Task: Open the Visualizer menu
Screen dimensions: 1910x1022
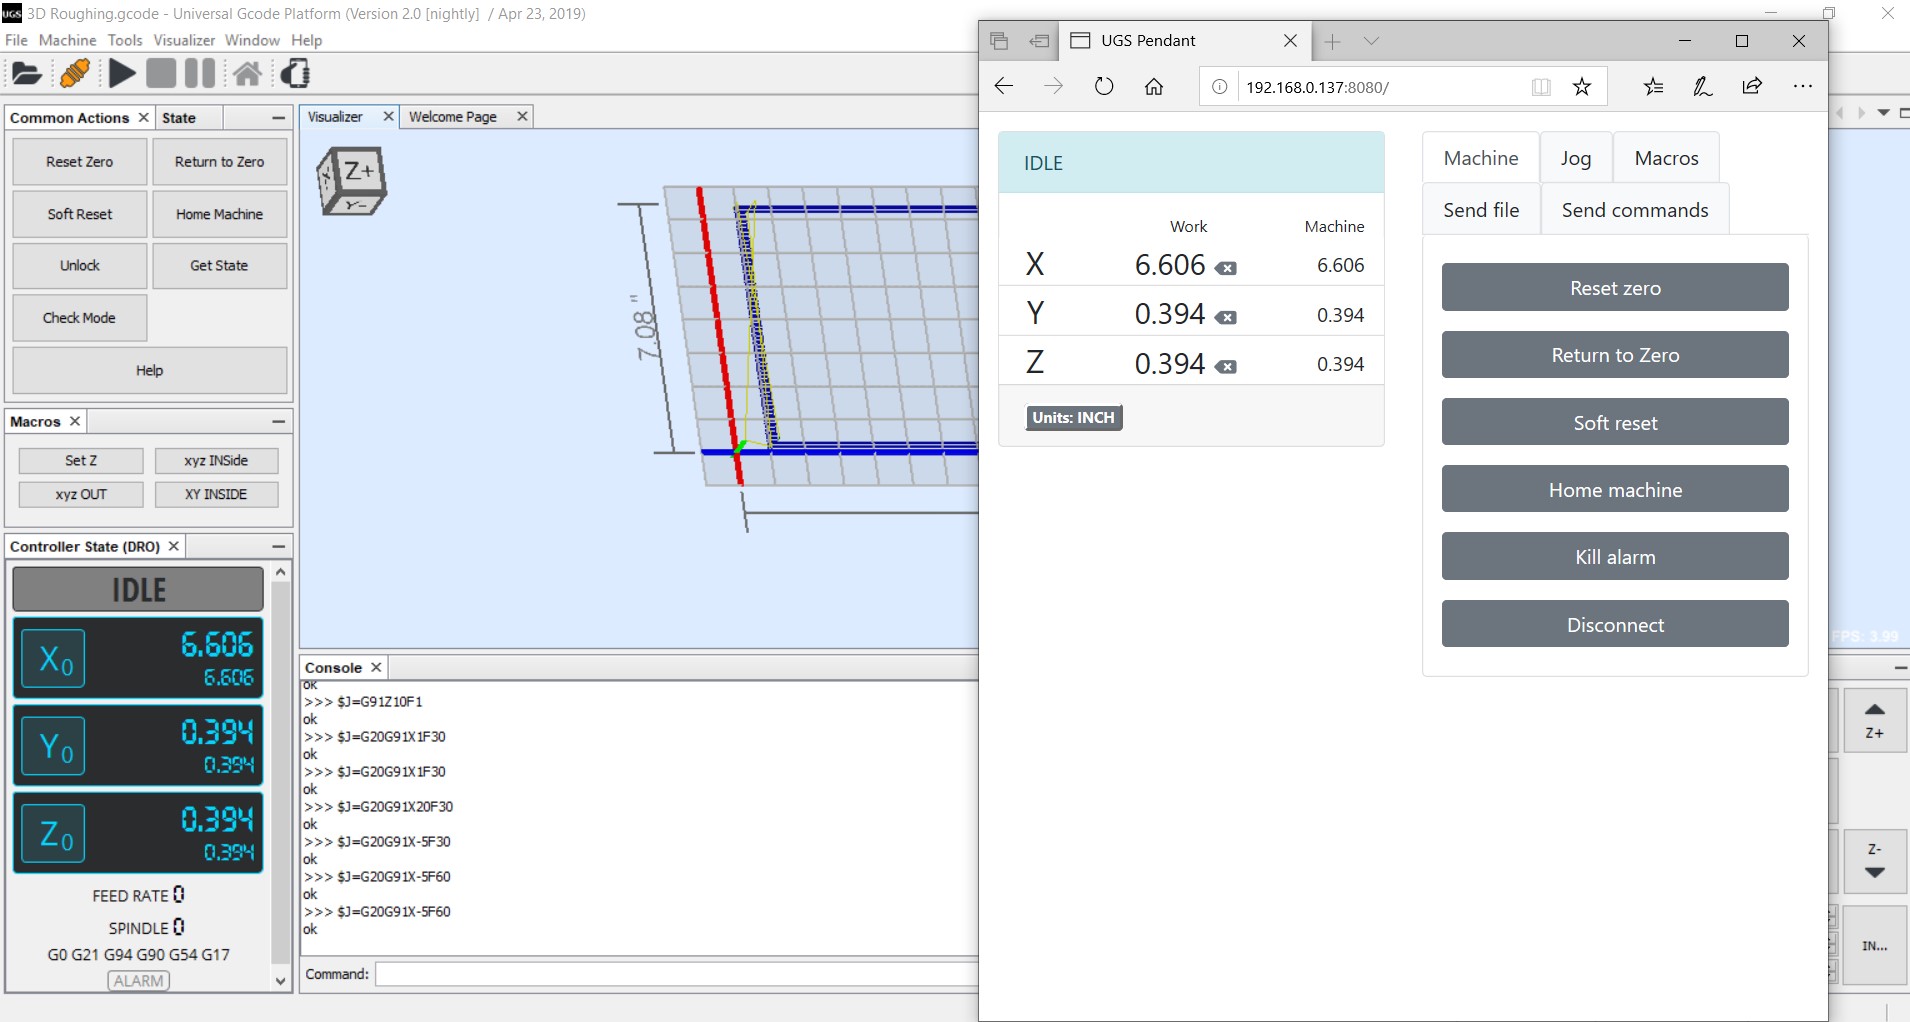Action: tap(184, 40)
